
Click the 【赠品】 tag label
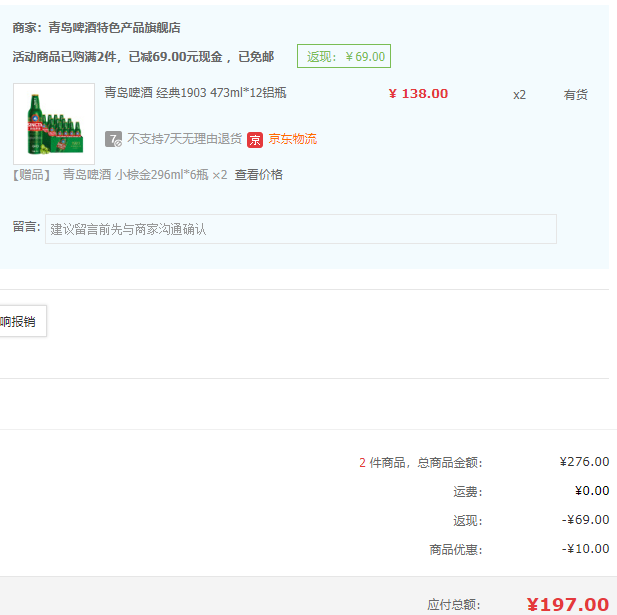31,175
